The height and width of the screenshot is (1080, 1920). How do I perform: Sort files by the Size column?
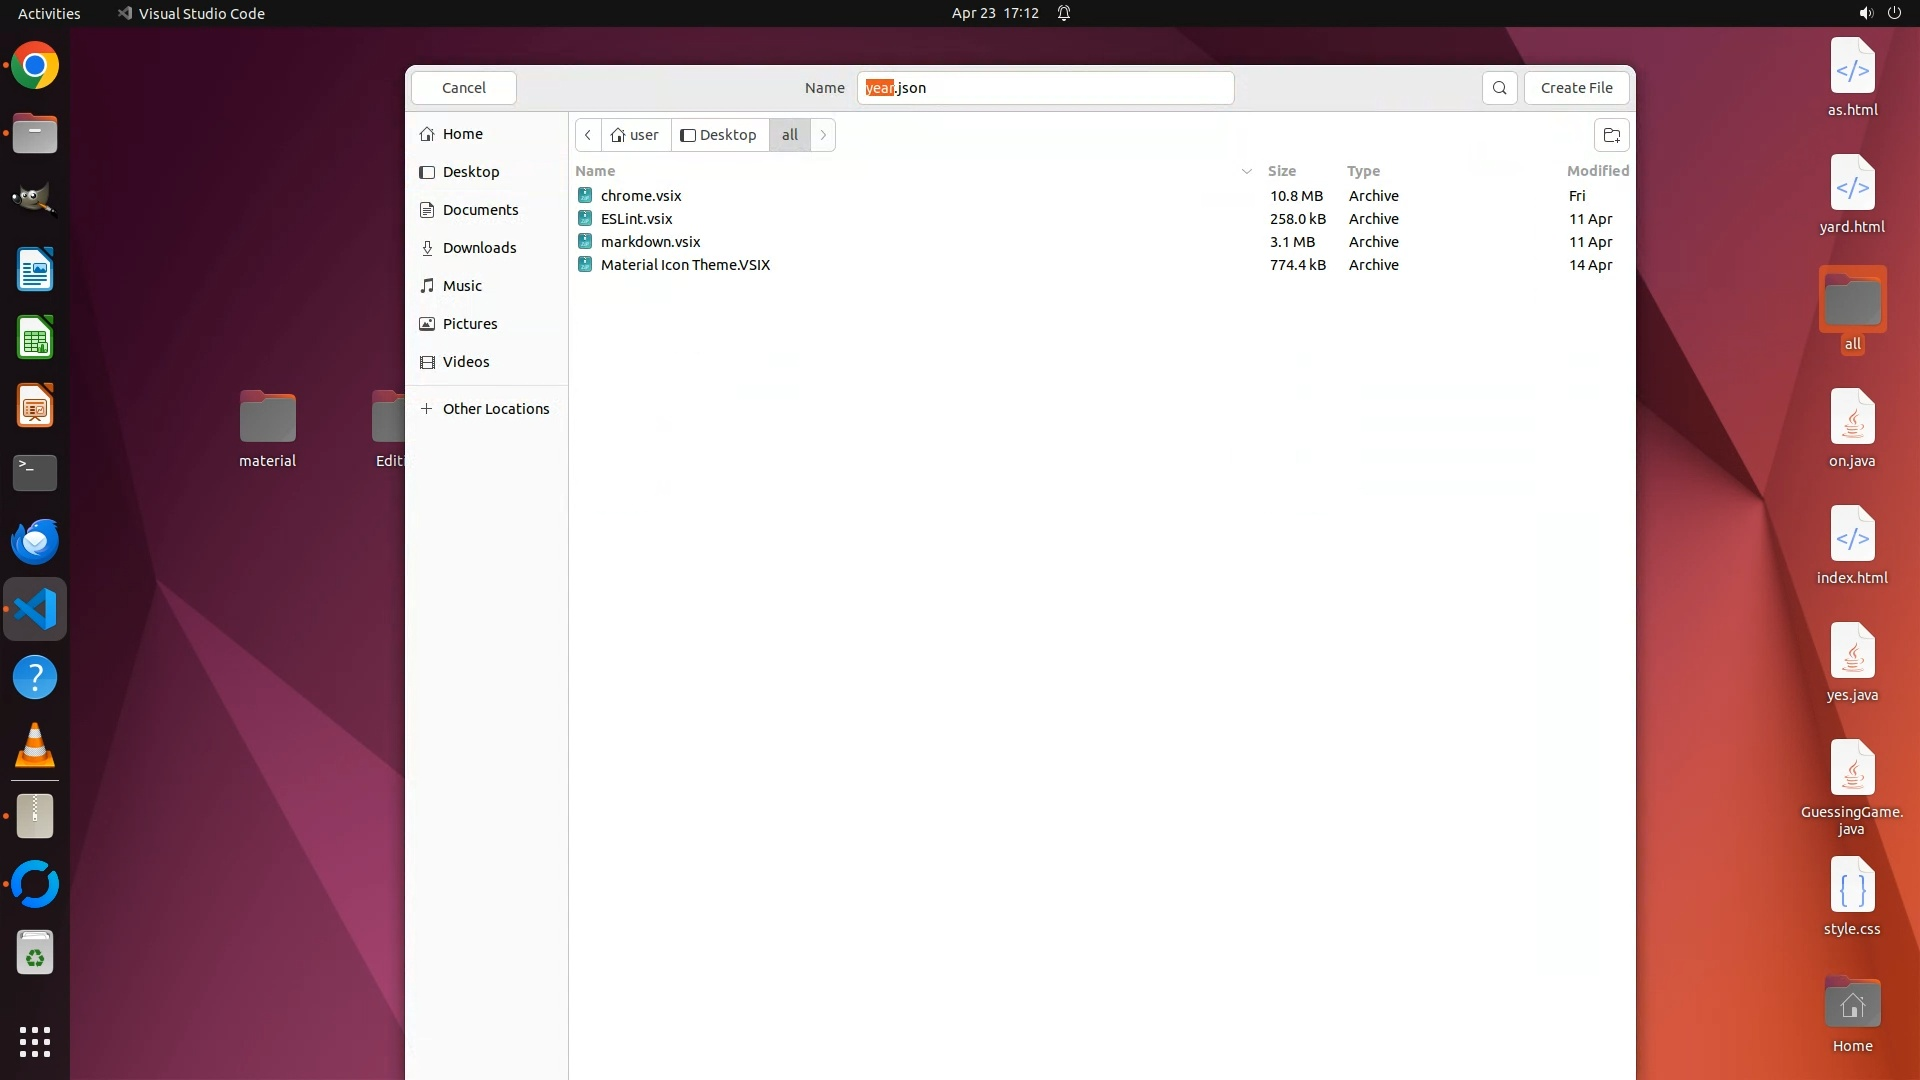(1281, 171)
